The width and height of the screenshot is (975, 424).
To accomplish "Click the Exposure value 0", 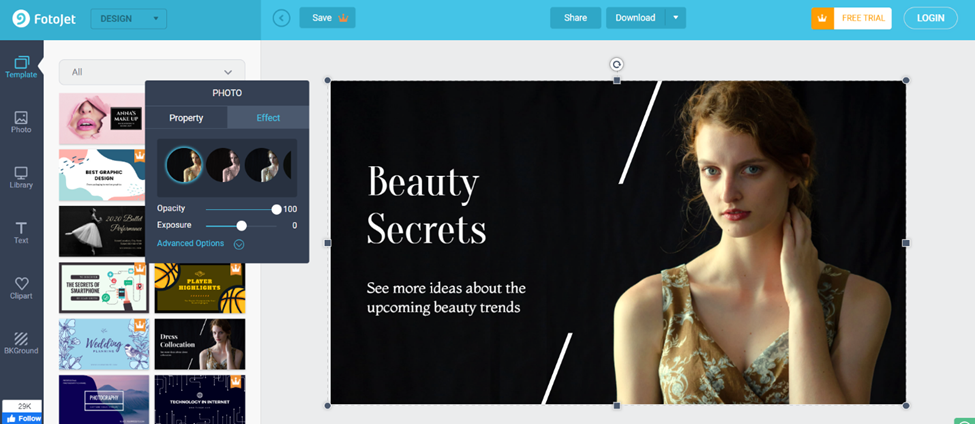I will click(295, 226).
